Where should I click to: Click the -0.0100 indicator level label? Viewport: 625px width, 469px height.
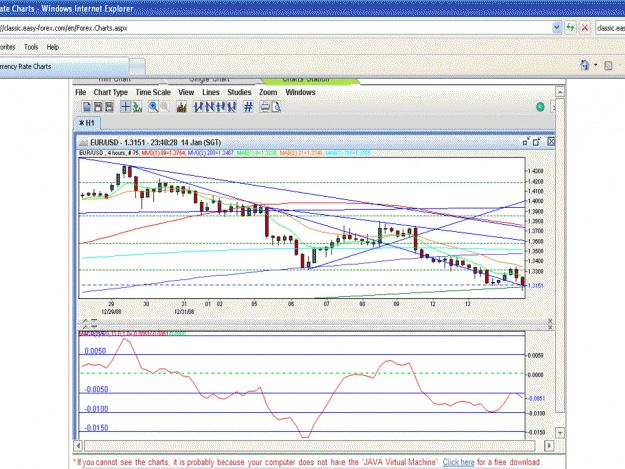[96, 409]
